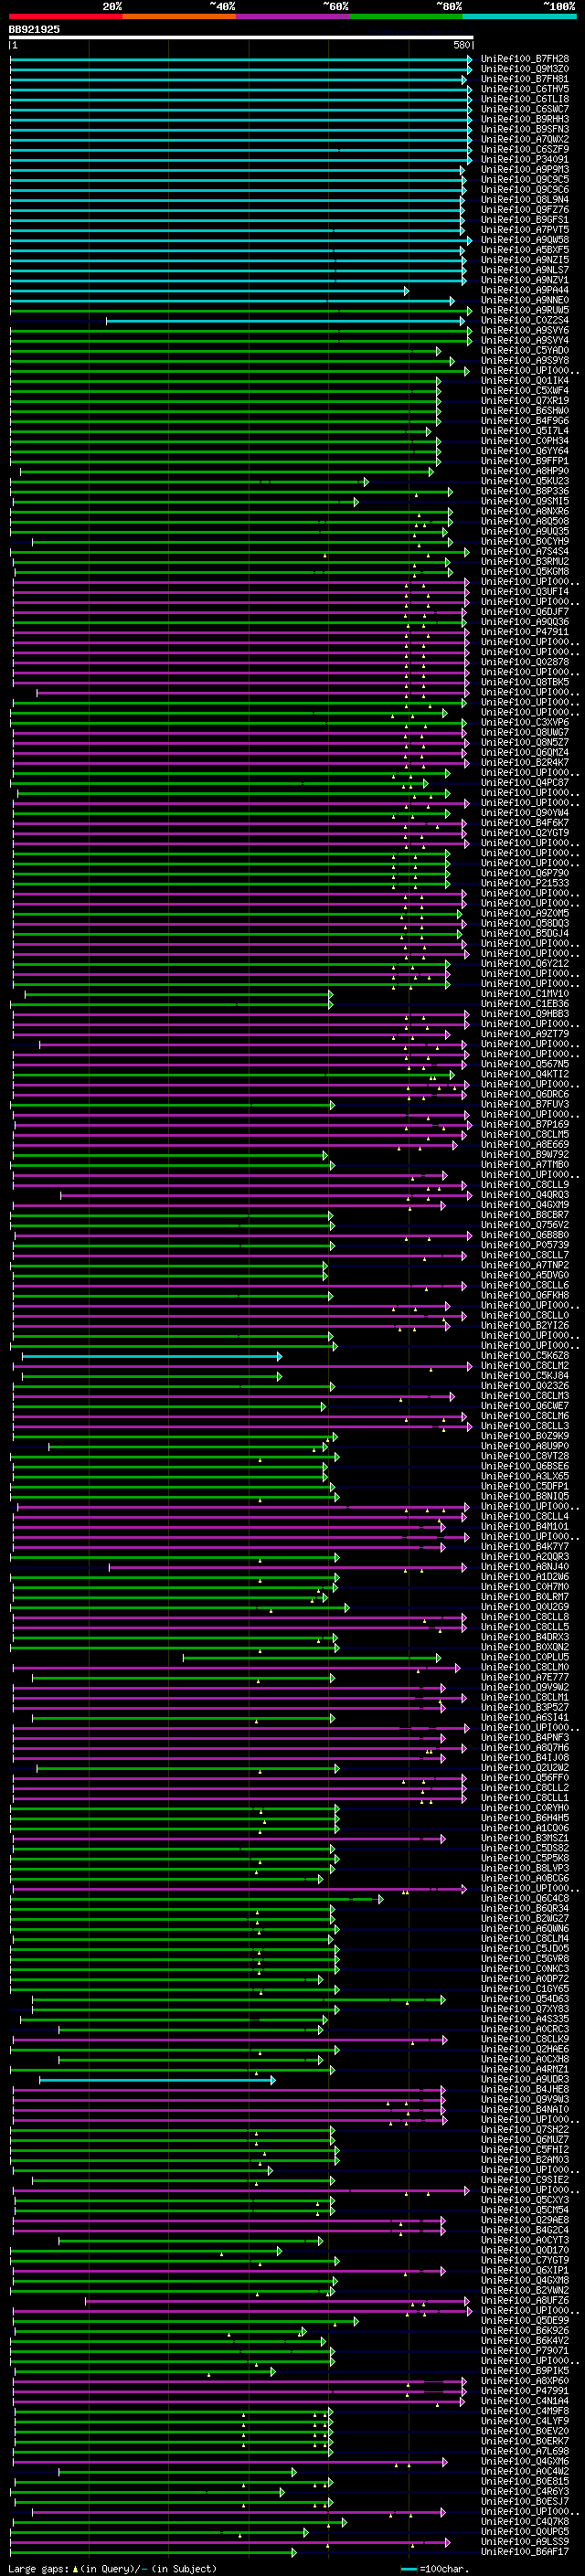Viewport: 585px width, 2576px height.
Task: Click the green ~80% legend segment
Action: [406, 16]
